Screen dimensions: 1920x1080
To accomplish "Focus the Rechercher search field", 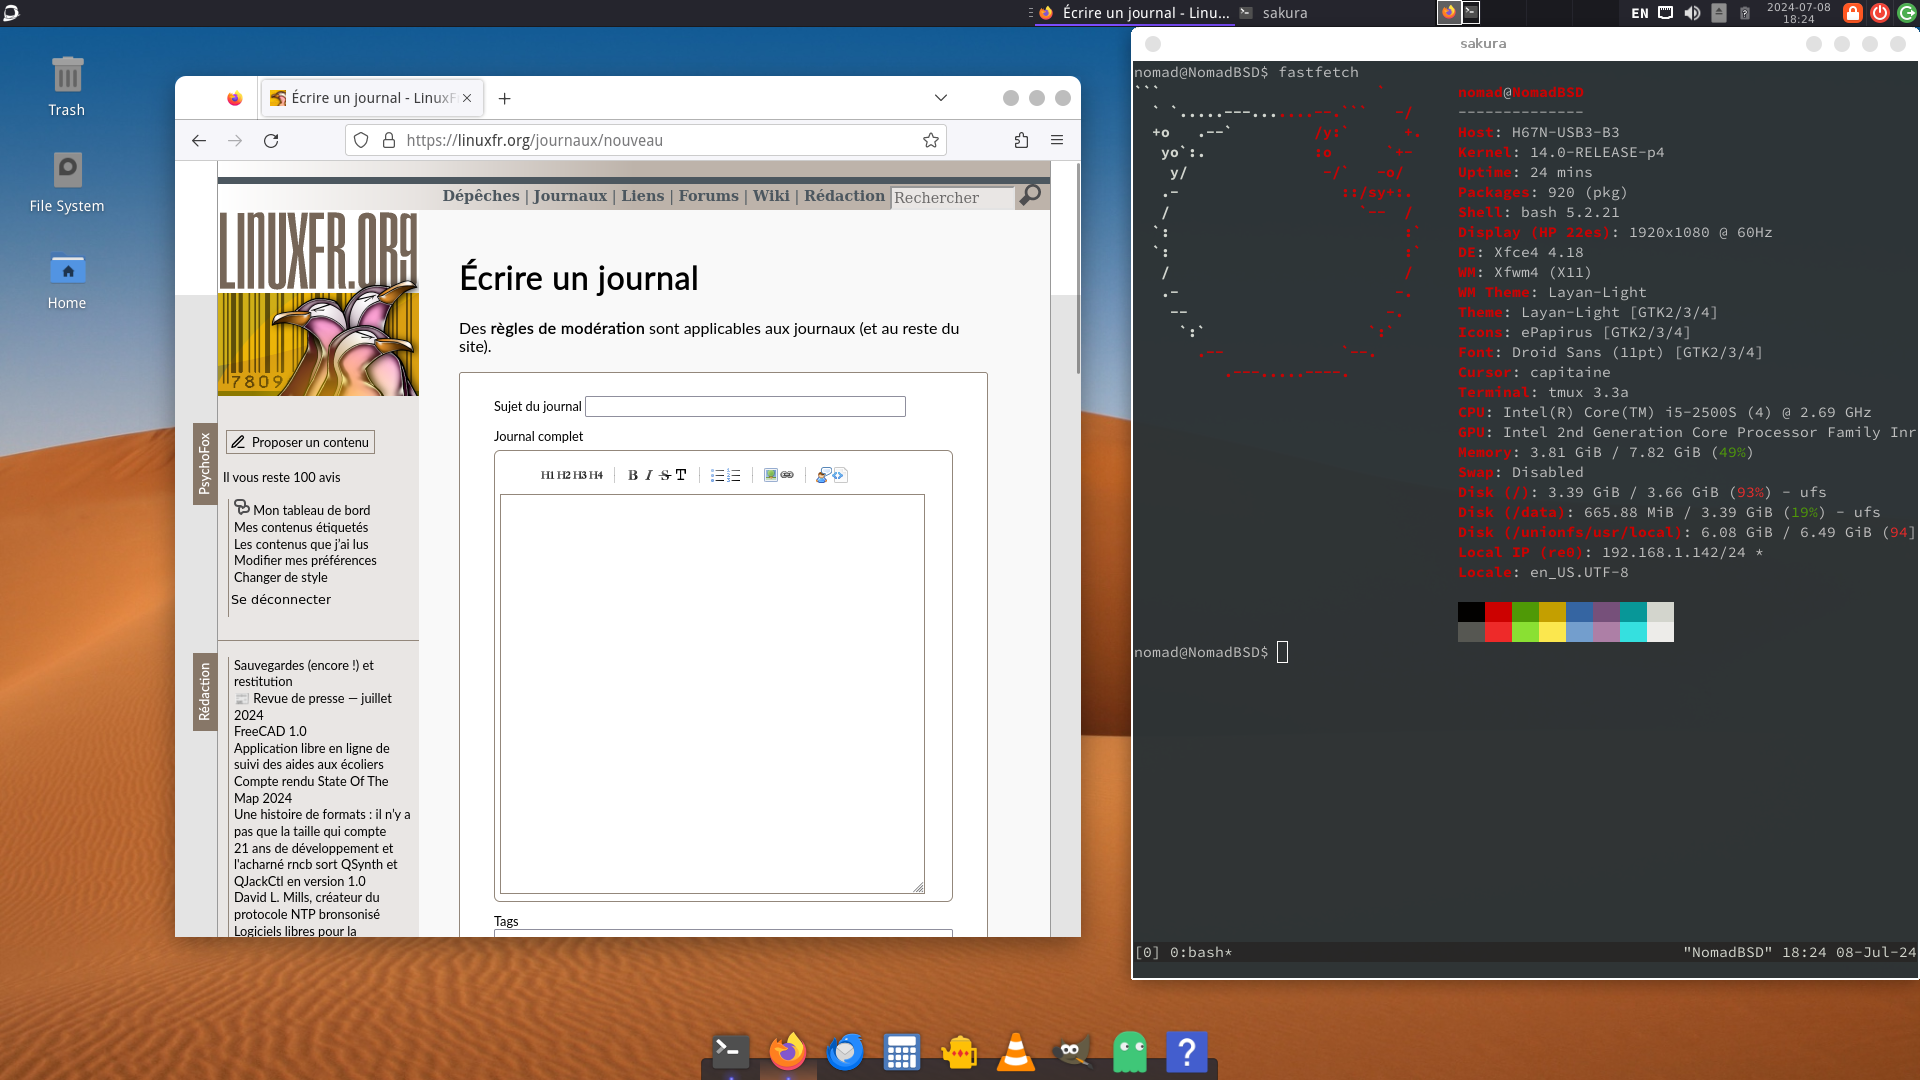I will tap(952, 197).
